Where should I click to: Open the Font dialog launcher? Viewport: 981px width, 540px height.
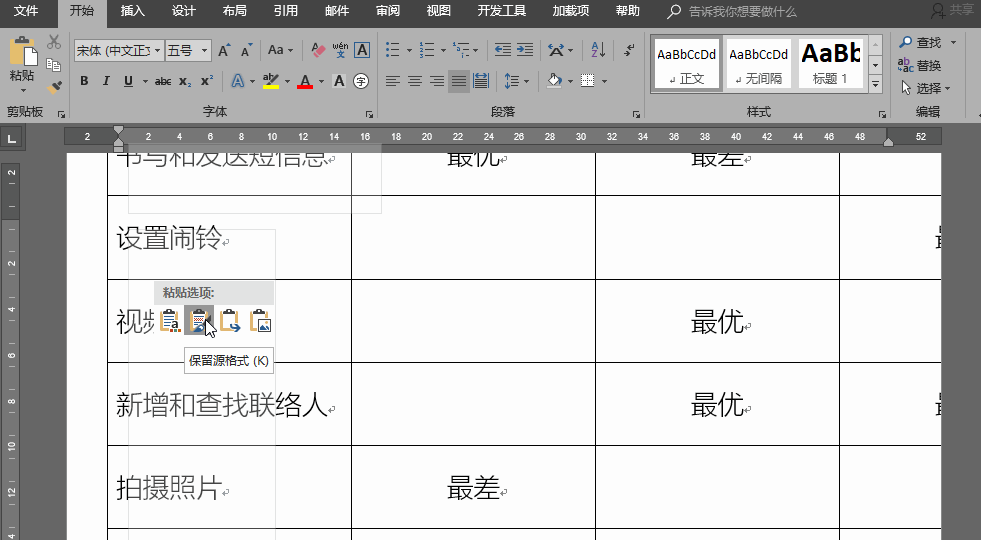369,115
